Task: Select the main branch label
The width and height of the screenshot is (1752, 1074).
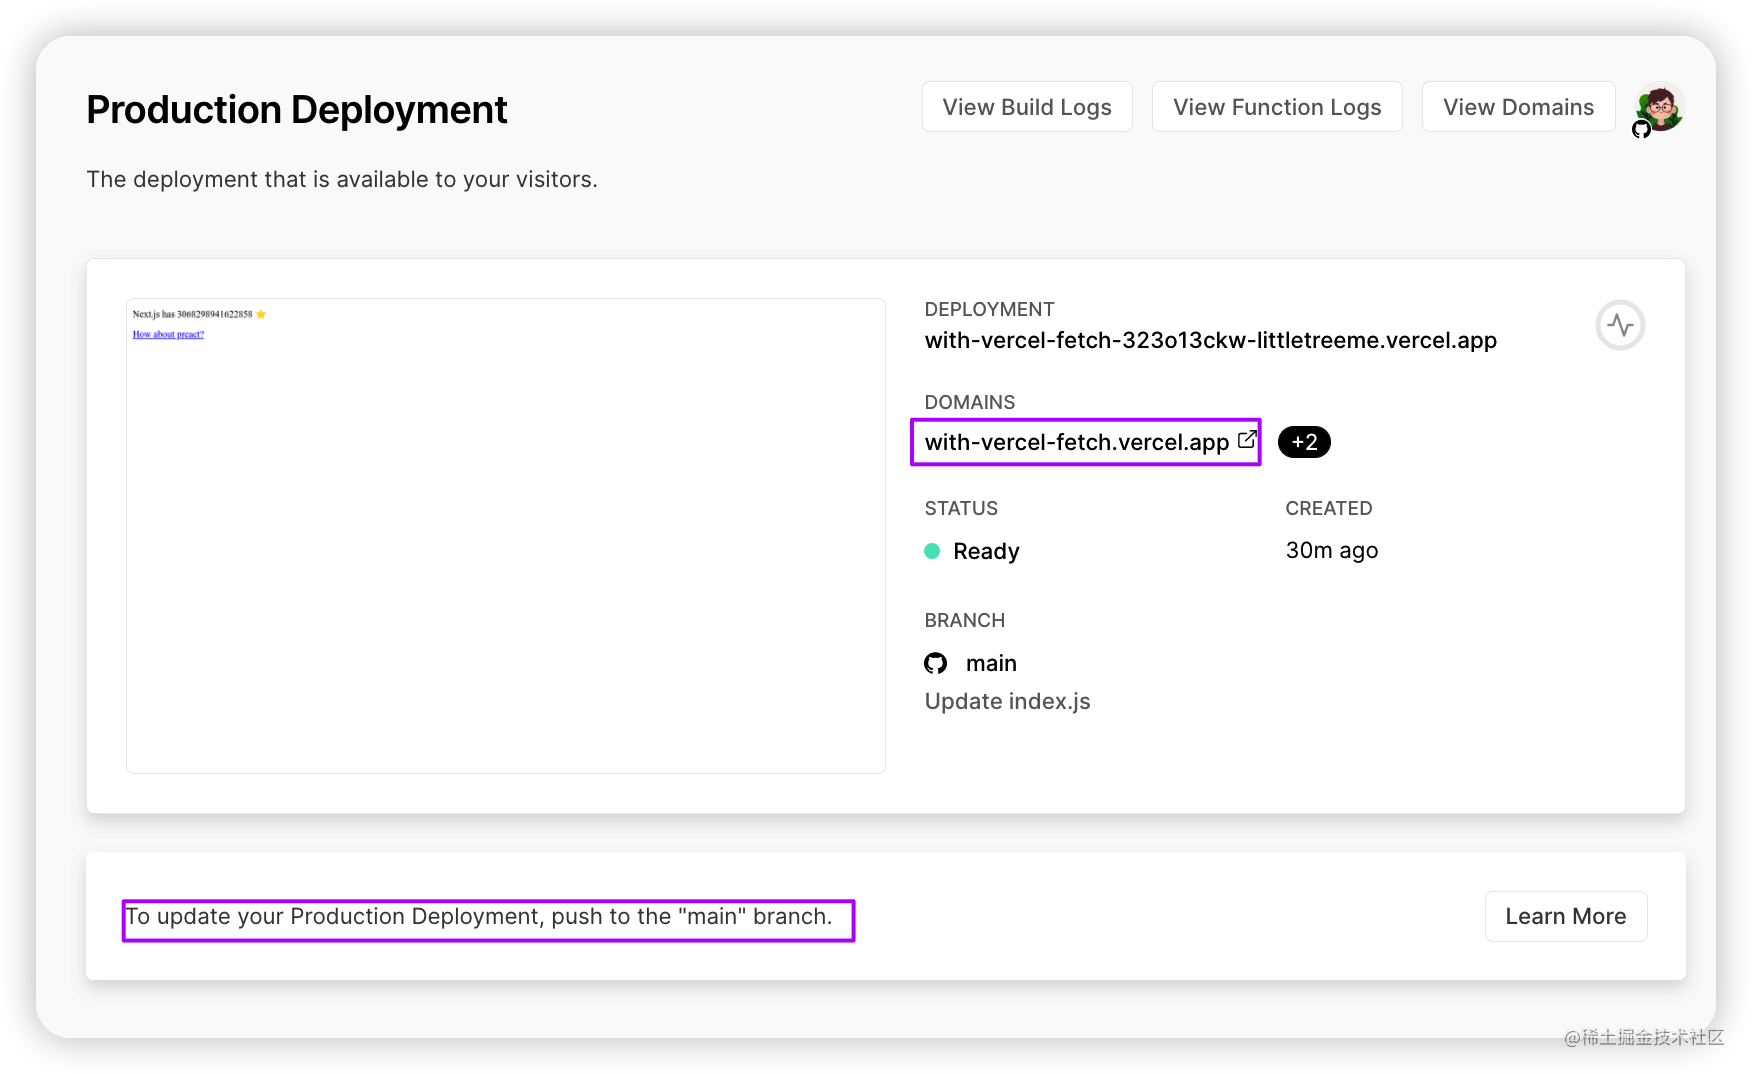Action: click(991, 662)
